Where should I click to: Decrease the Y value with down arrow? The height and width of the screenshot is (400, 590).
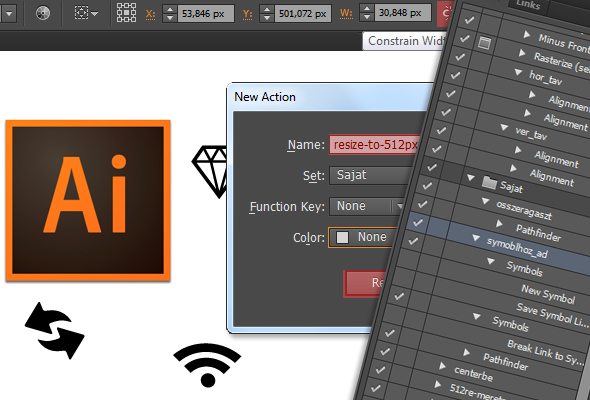pyautogui.click(x=267, y=18)
